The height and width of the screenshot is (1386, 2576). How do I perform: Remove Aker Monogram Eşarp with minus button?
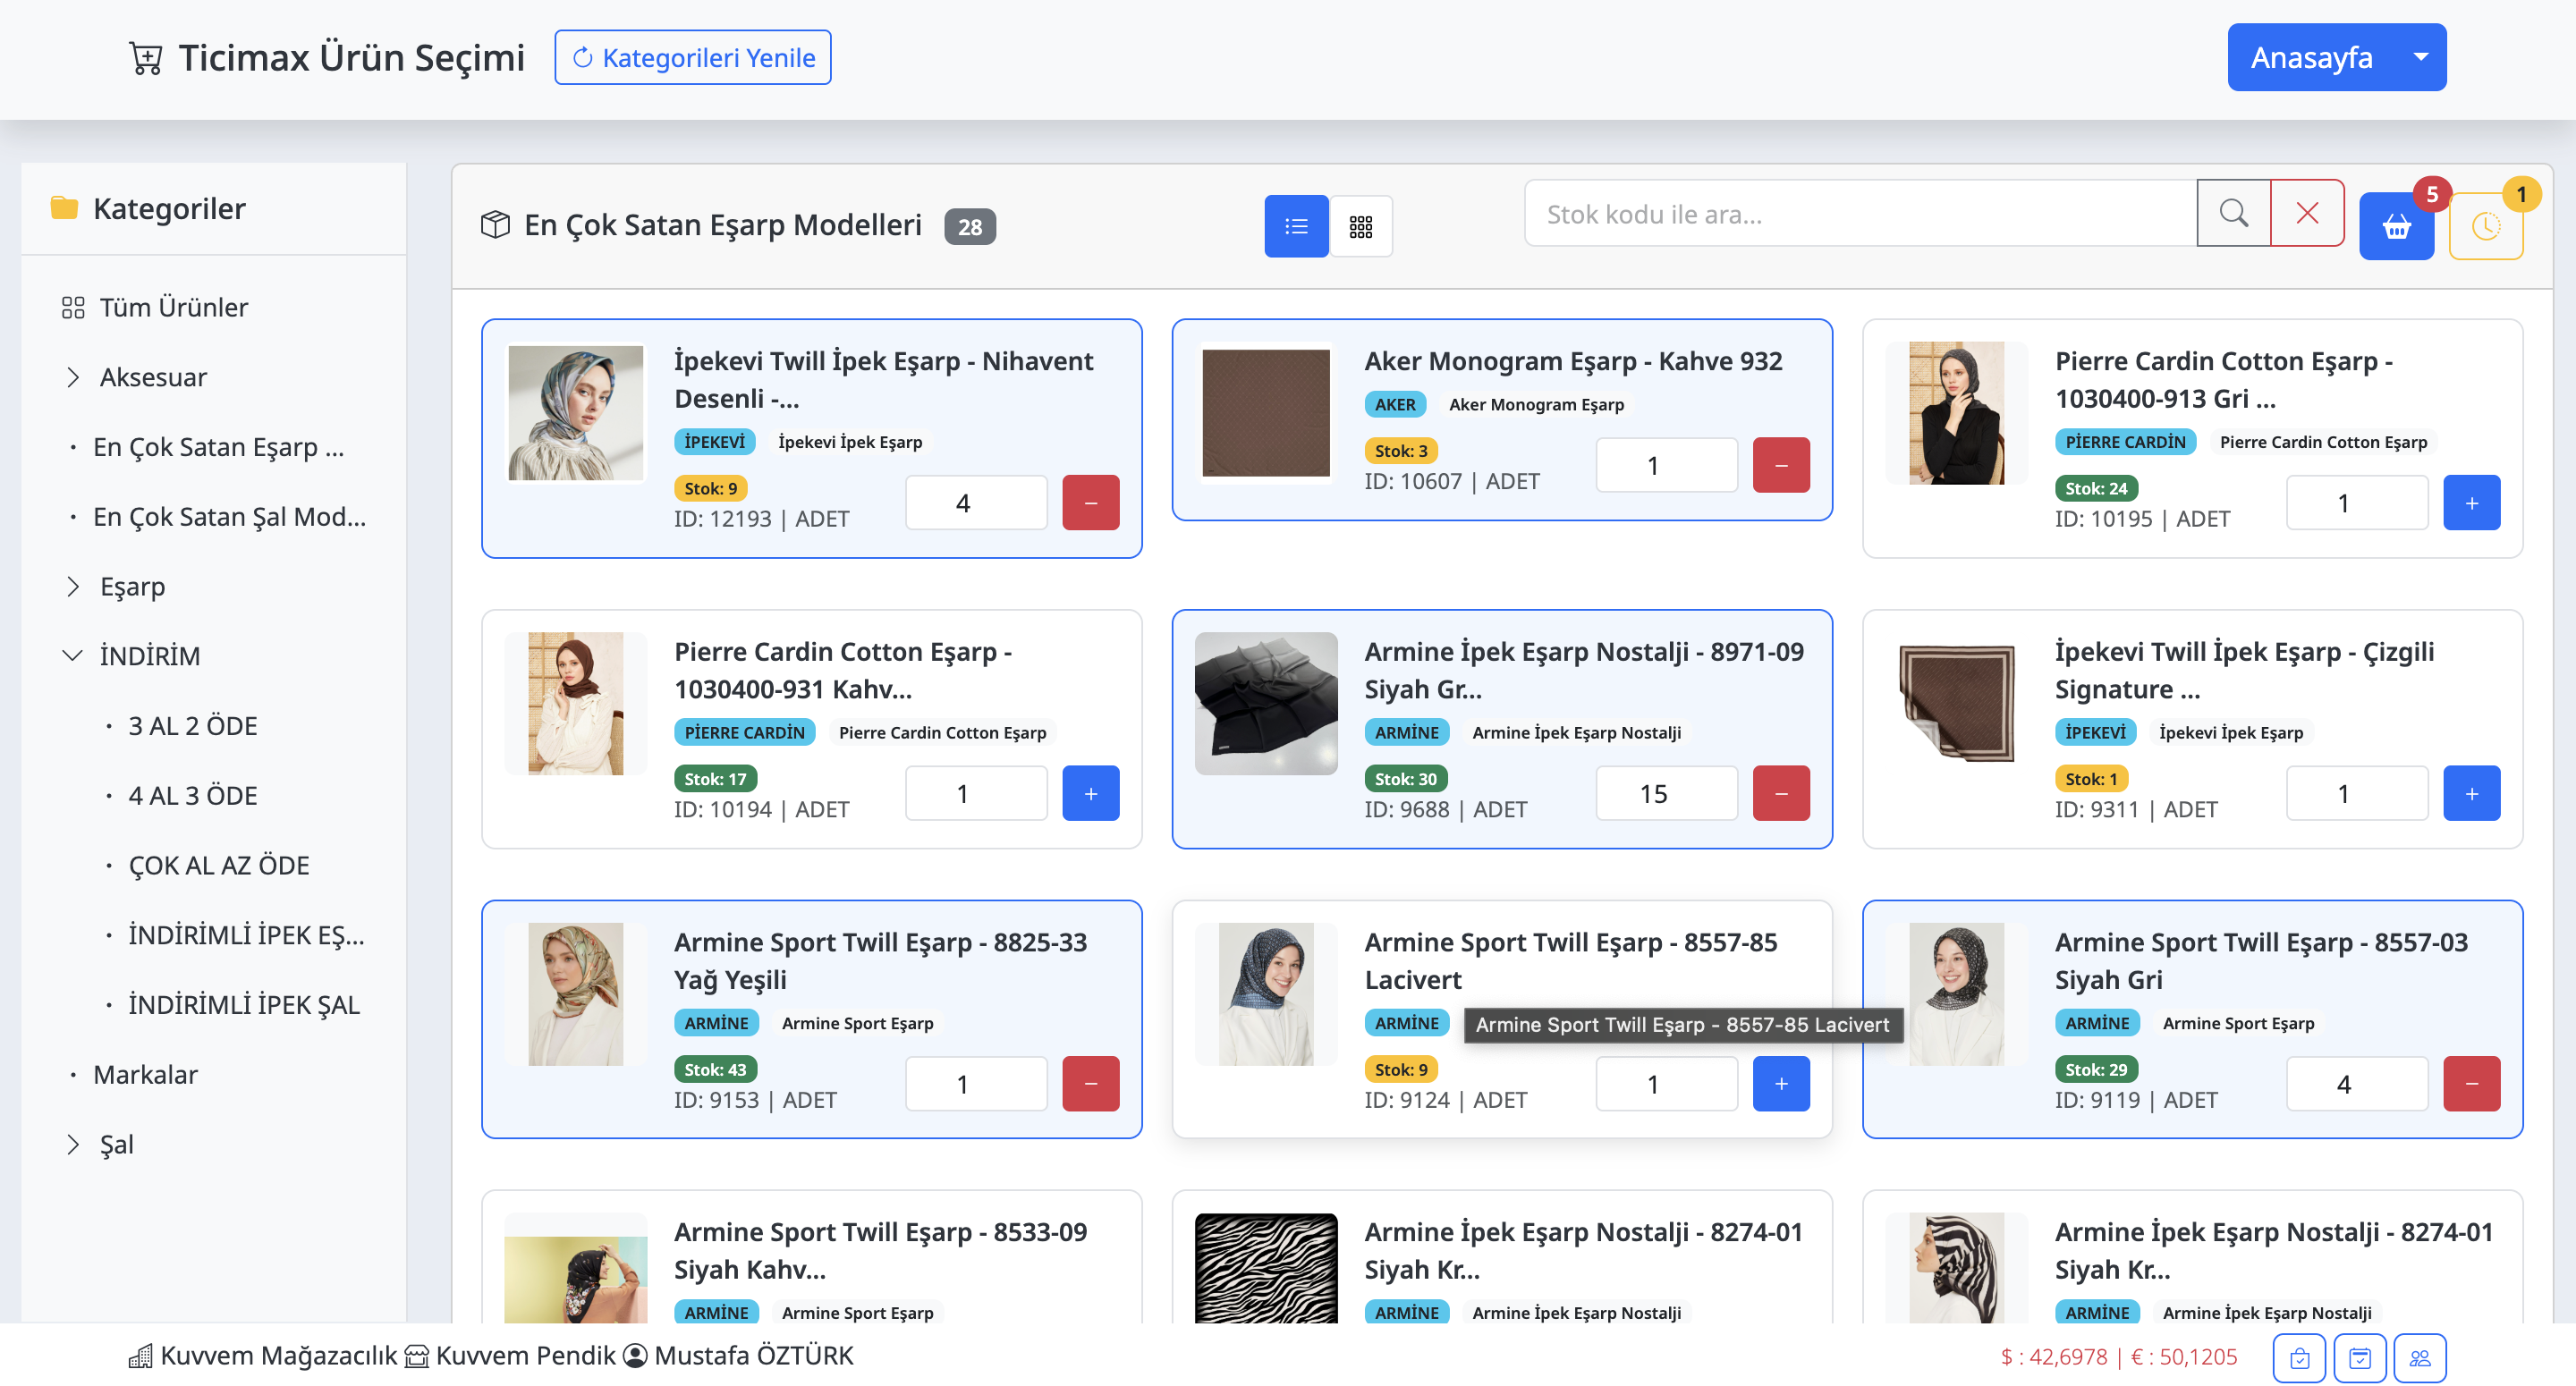(1780, 465)
